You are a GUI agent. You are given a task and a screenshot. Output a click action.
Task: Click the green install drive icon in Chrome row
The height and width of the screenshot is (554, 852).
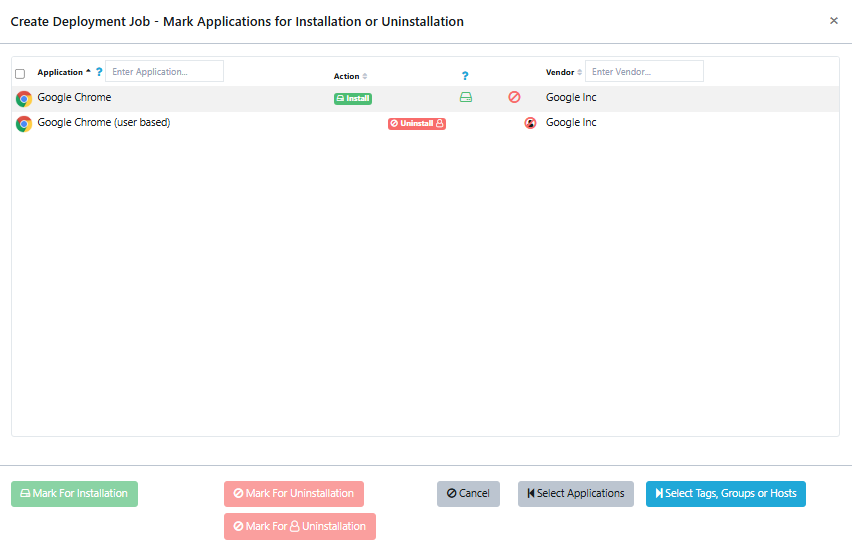(x=465, y=98)
